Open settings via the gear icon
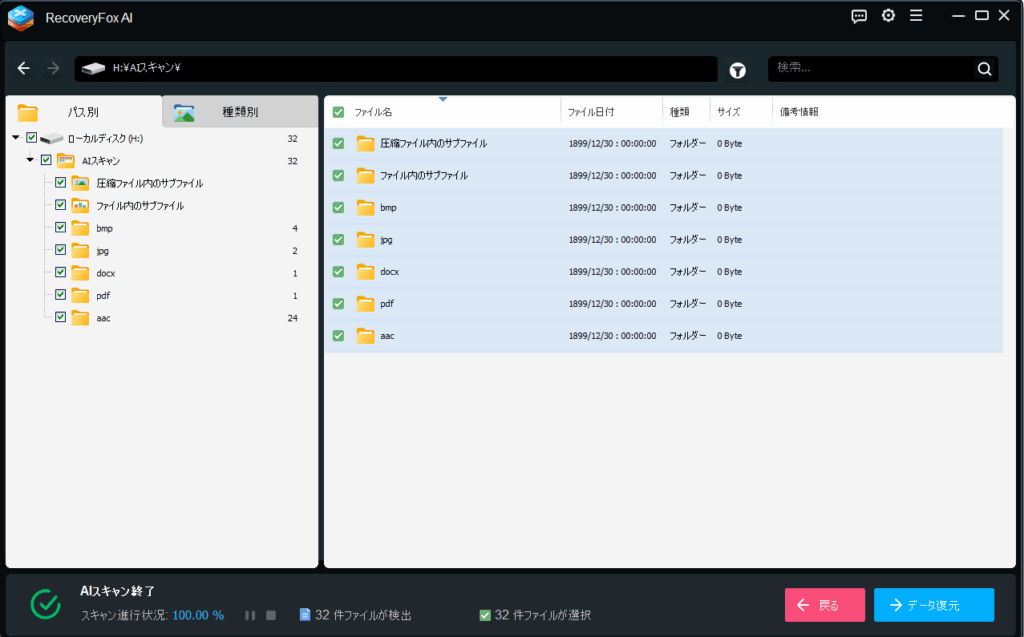Viewport: 1024px width, 637px height. (x=888, y=16)
